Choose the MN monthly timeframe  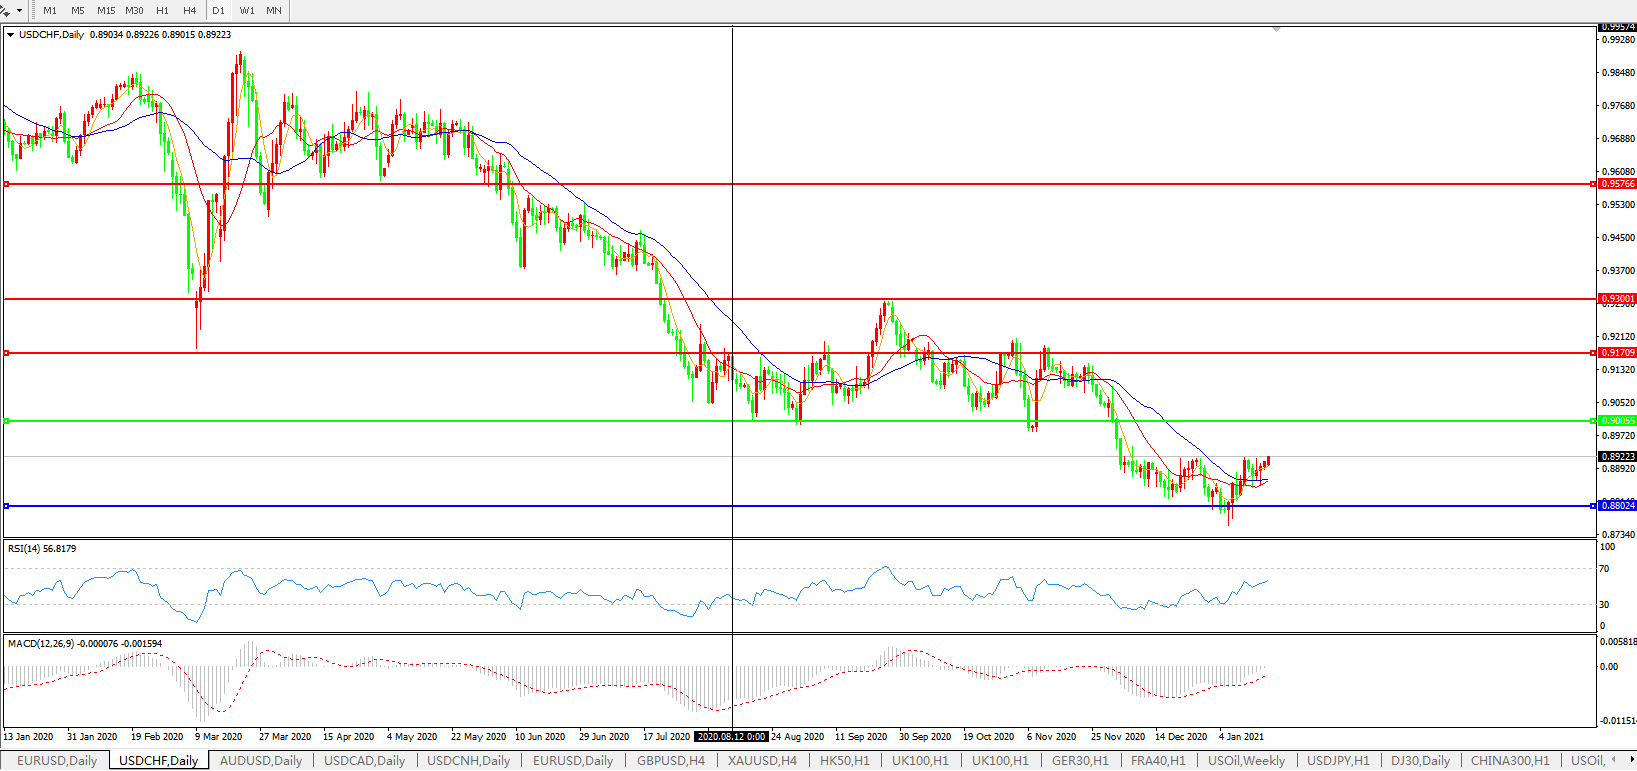274,10
